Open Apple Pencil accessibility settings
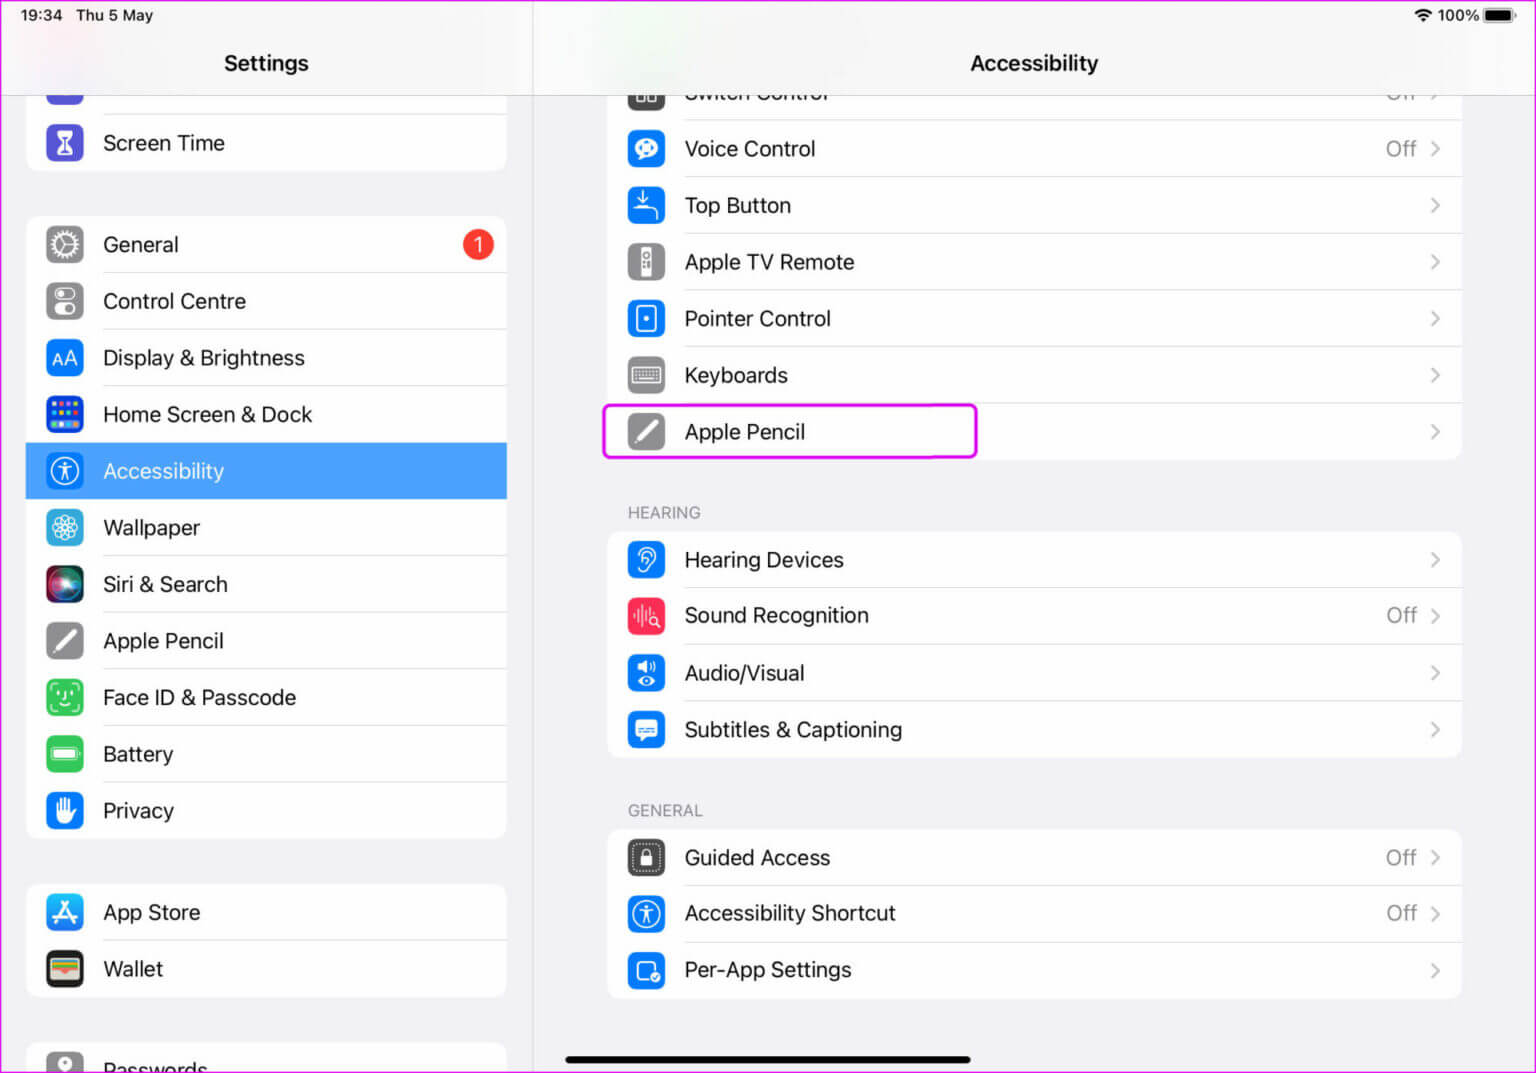 point(1034,432)
